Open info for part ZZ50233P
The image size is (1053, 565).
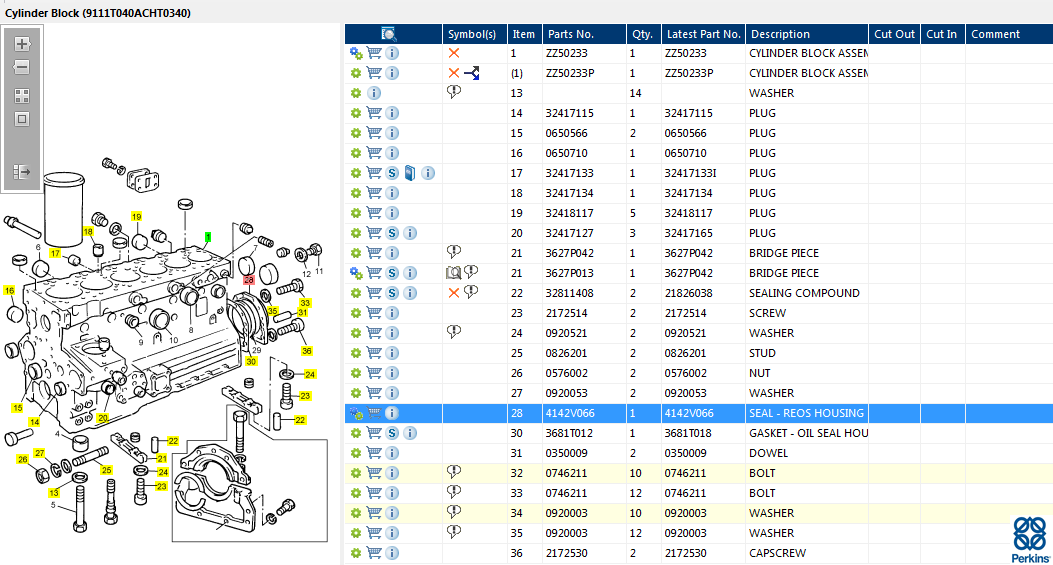click(x=392, y=73)
